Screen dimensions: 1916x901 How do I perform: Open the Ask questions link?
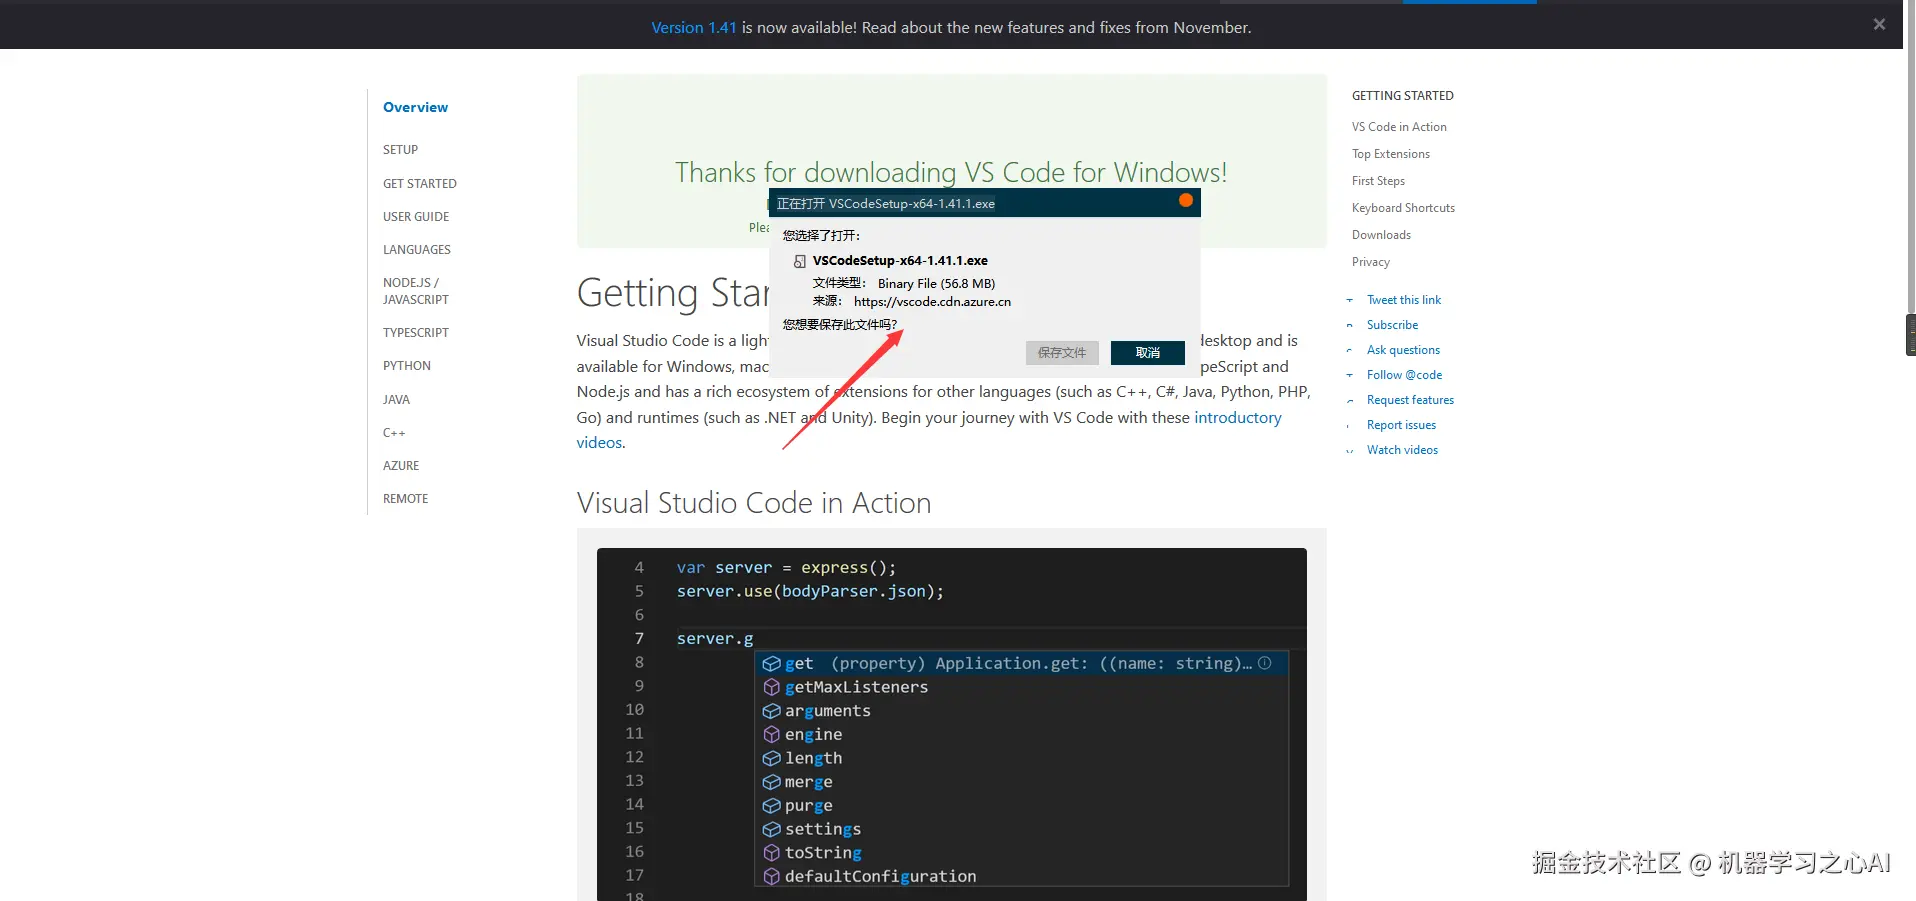click(x=1403, y=350)
